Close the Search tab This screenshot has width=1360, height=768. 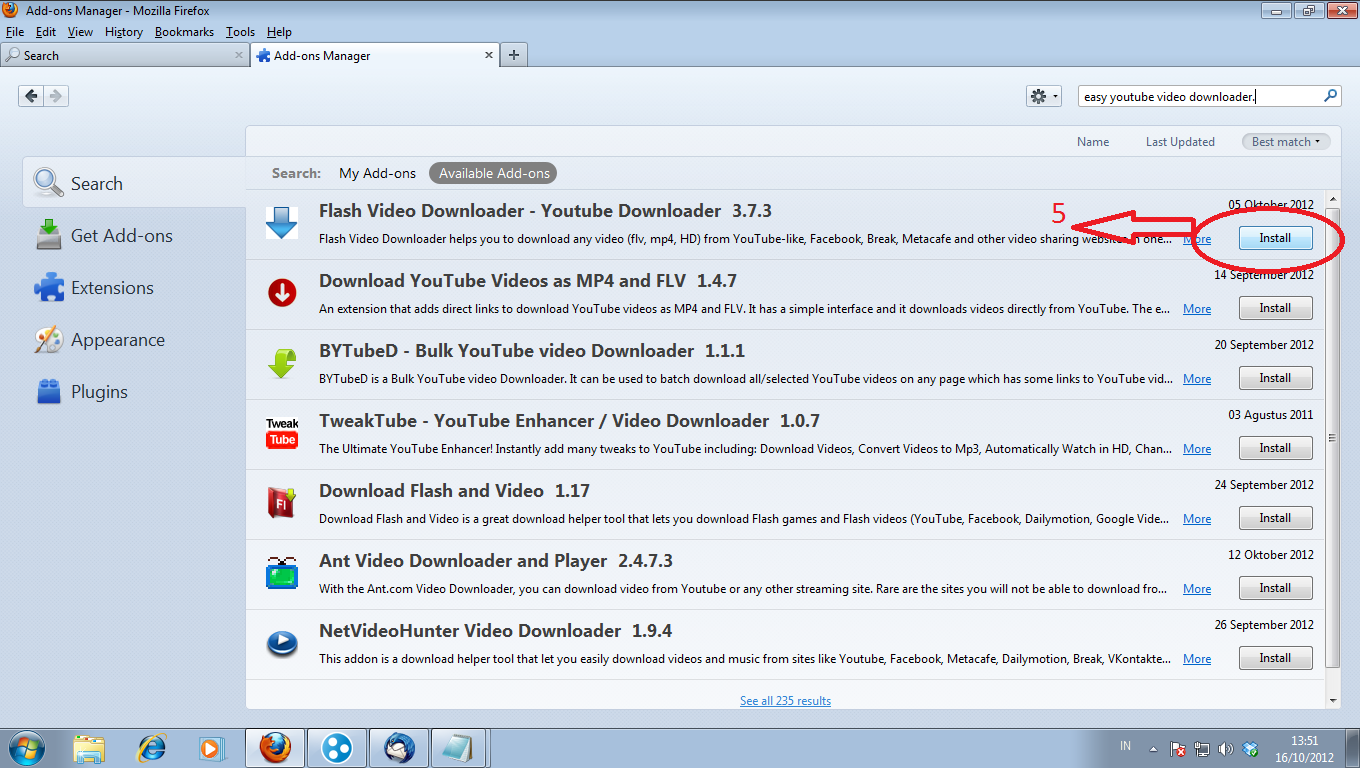pyautogui.click(x=239, y=56)
